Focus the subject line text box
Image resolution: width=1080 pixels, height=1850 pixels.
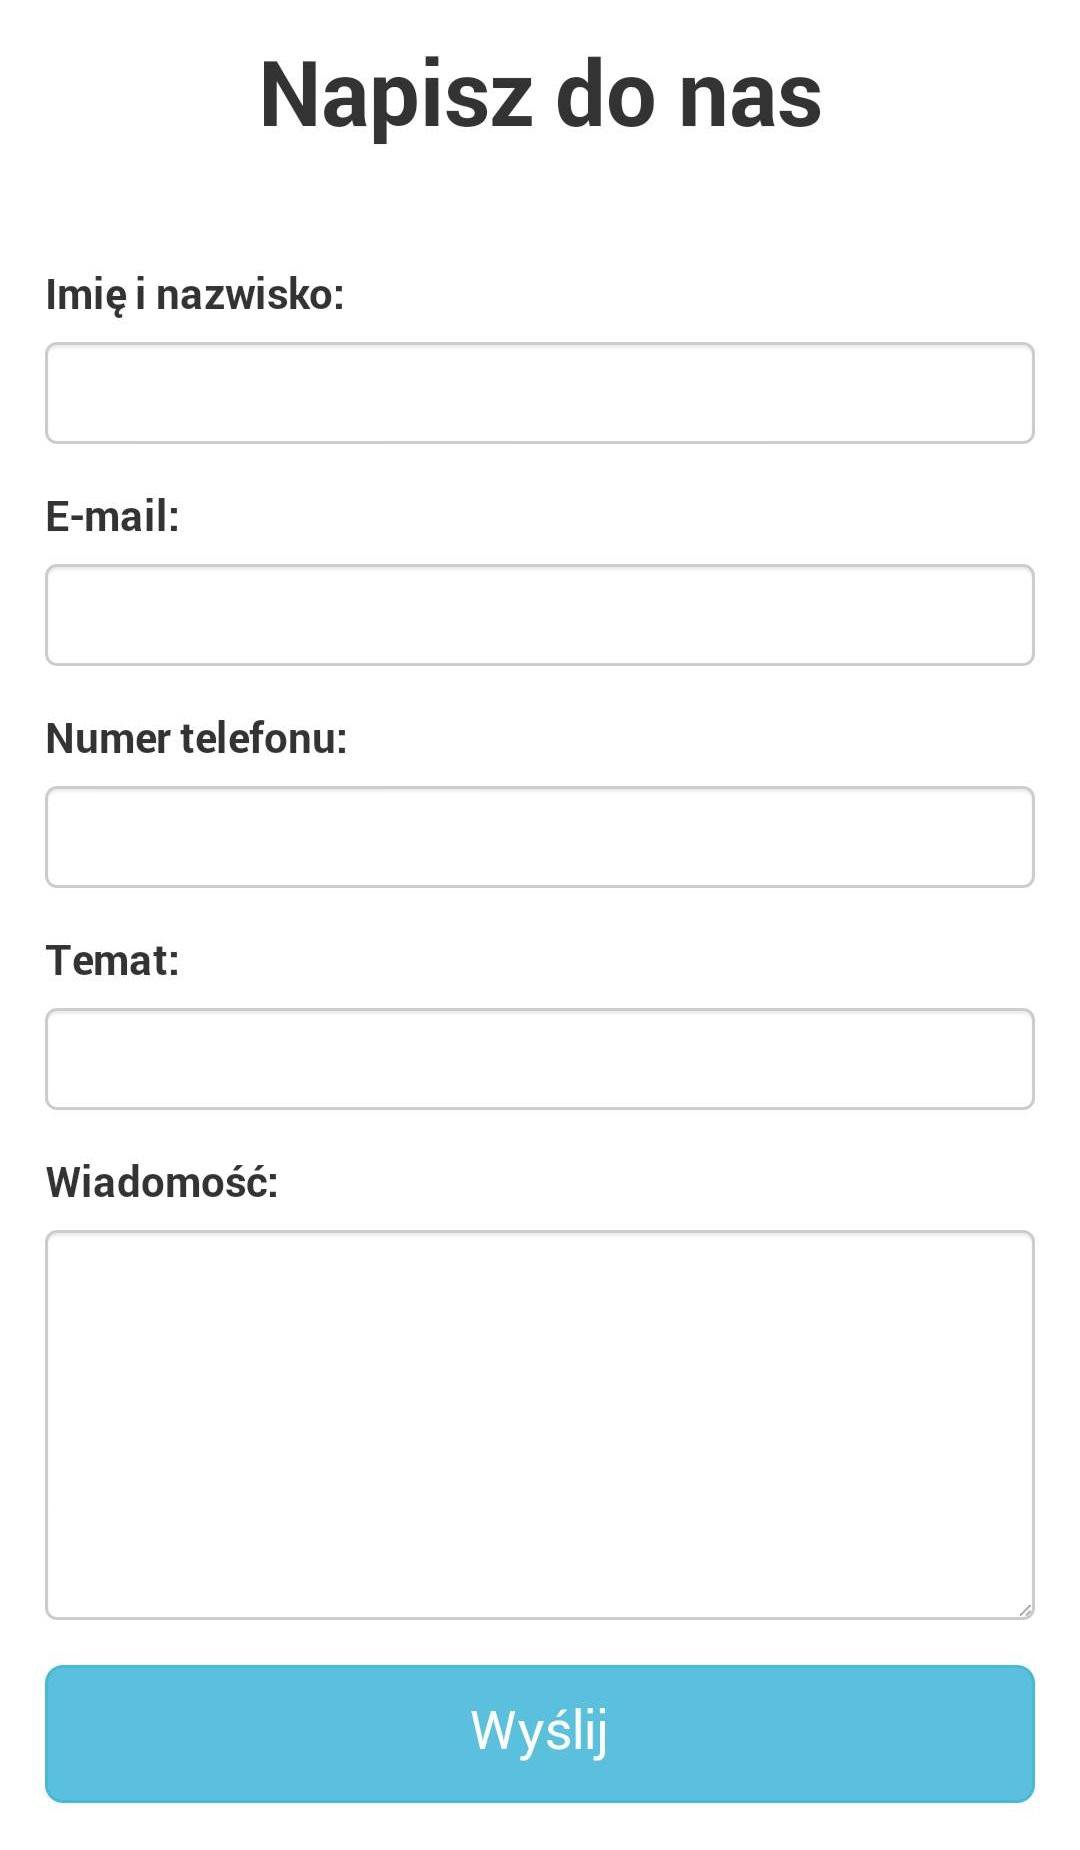coord(540,1059)
